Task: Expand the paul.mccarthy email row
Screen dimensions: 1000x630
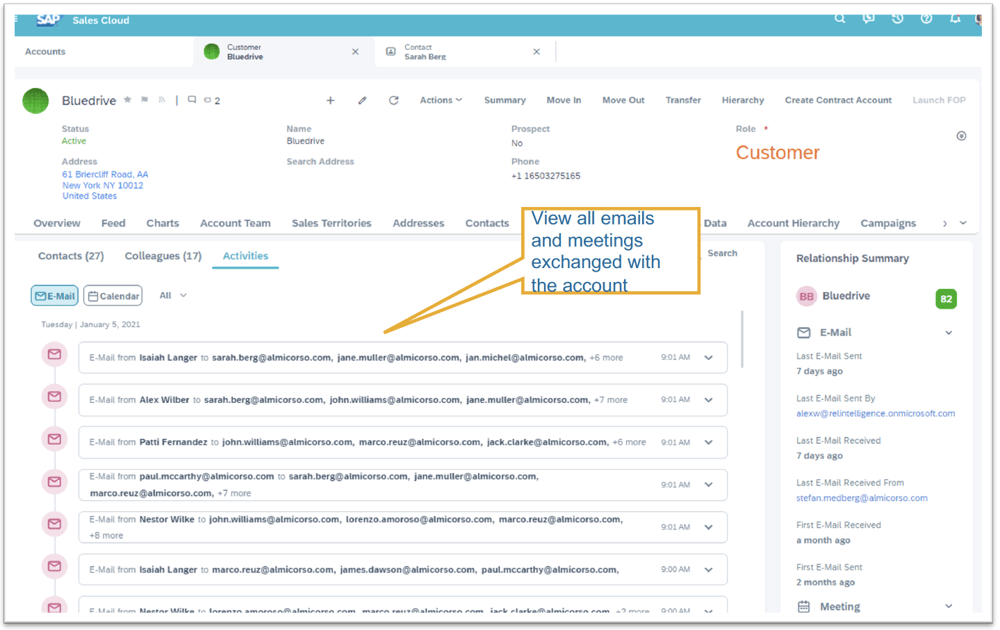Action: tap(709, 485)
